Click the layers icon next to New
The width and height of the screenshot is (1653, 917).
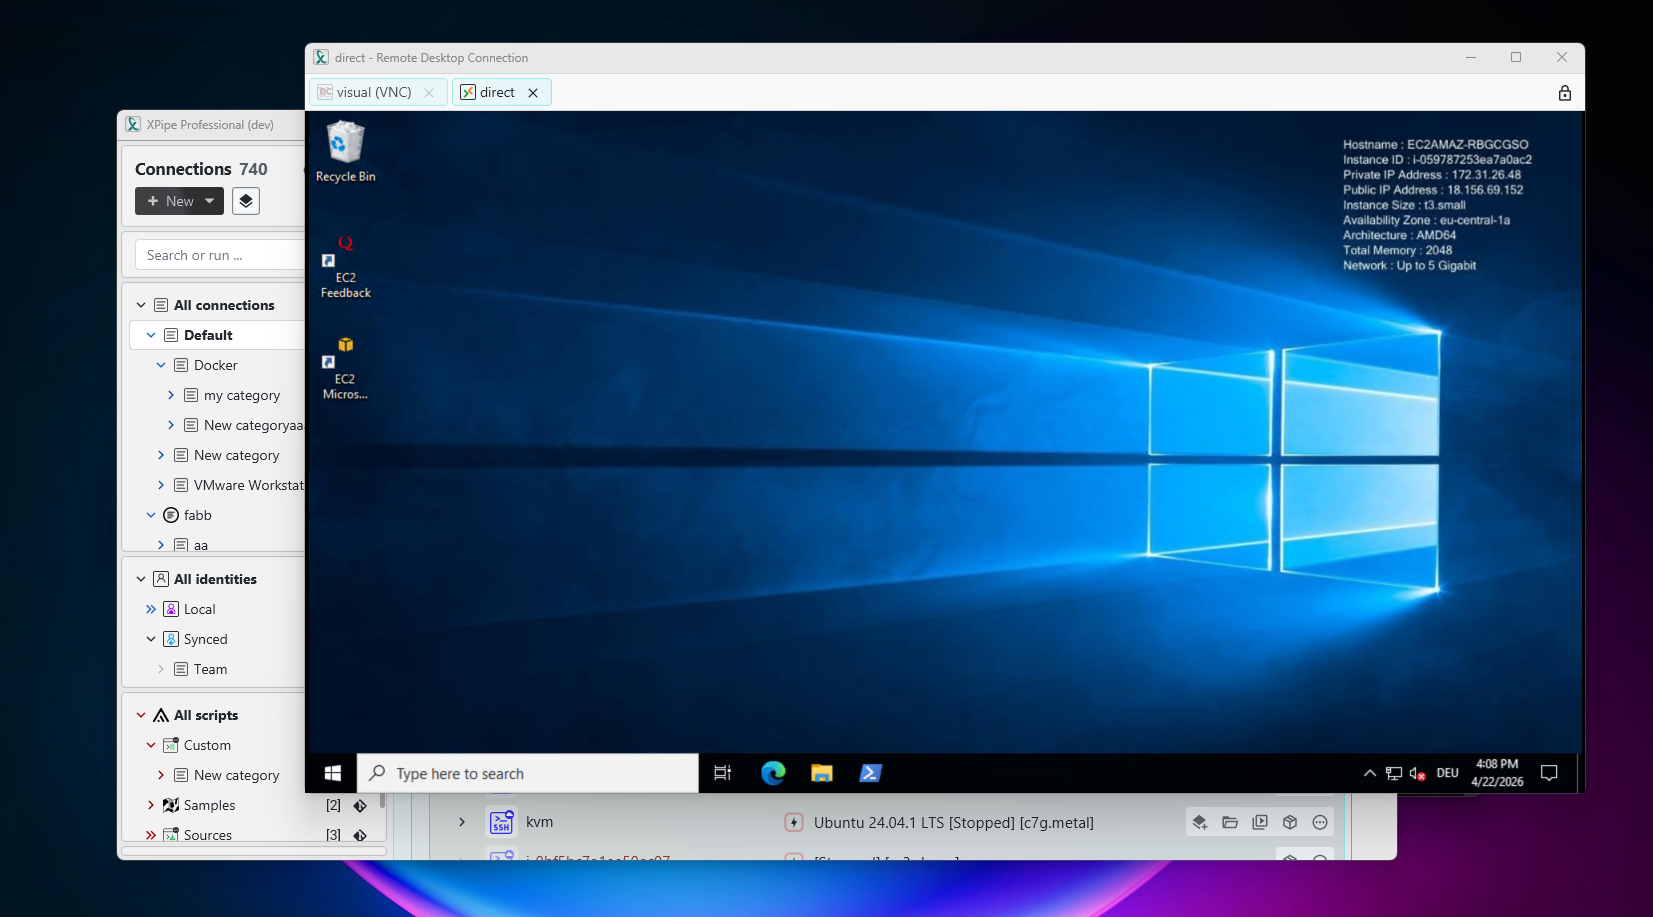pos(246,201)
